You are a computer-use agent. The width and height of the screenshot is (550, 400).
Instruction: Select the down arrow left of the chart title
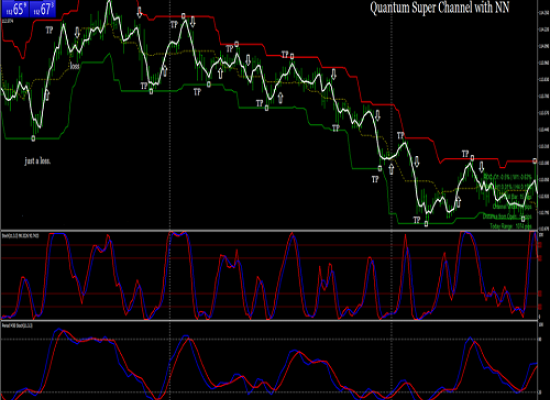coord(139,12)
